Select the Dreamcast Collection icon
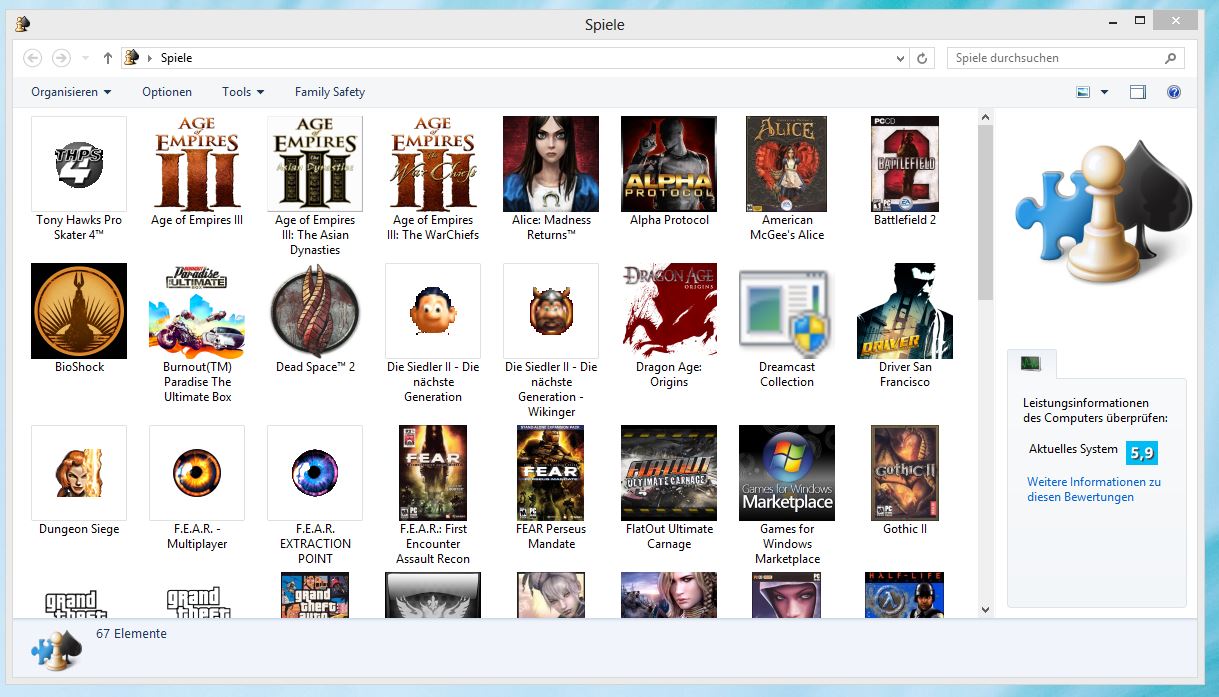 coord(787,310)
